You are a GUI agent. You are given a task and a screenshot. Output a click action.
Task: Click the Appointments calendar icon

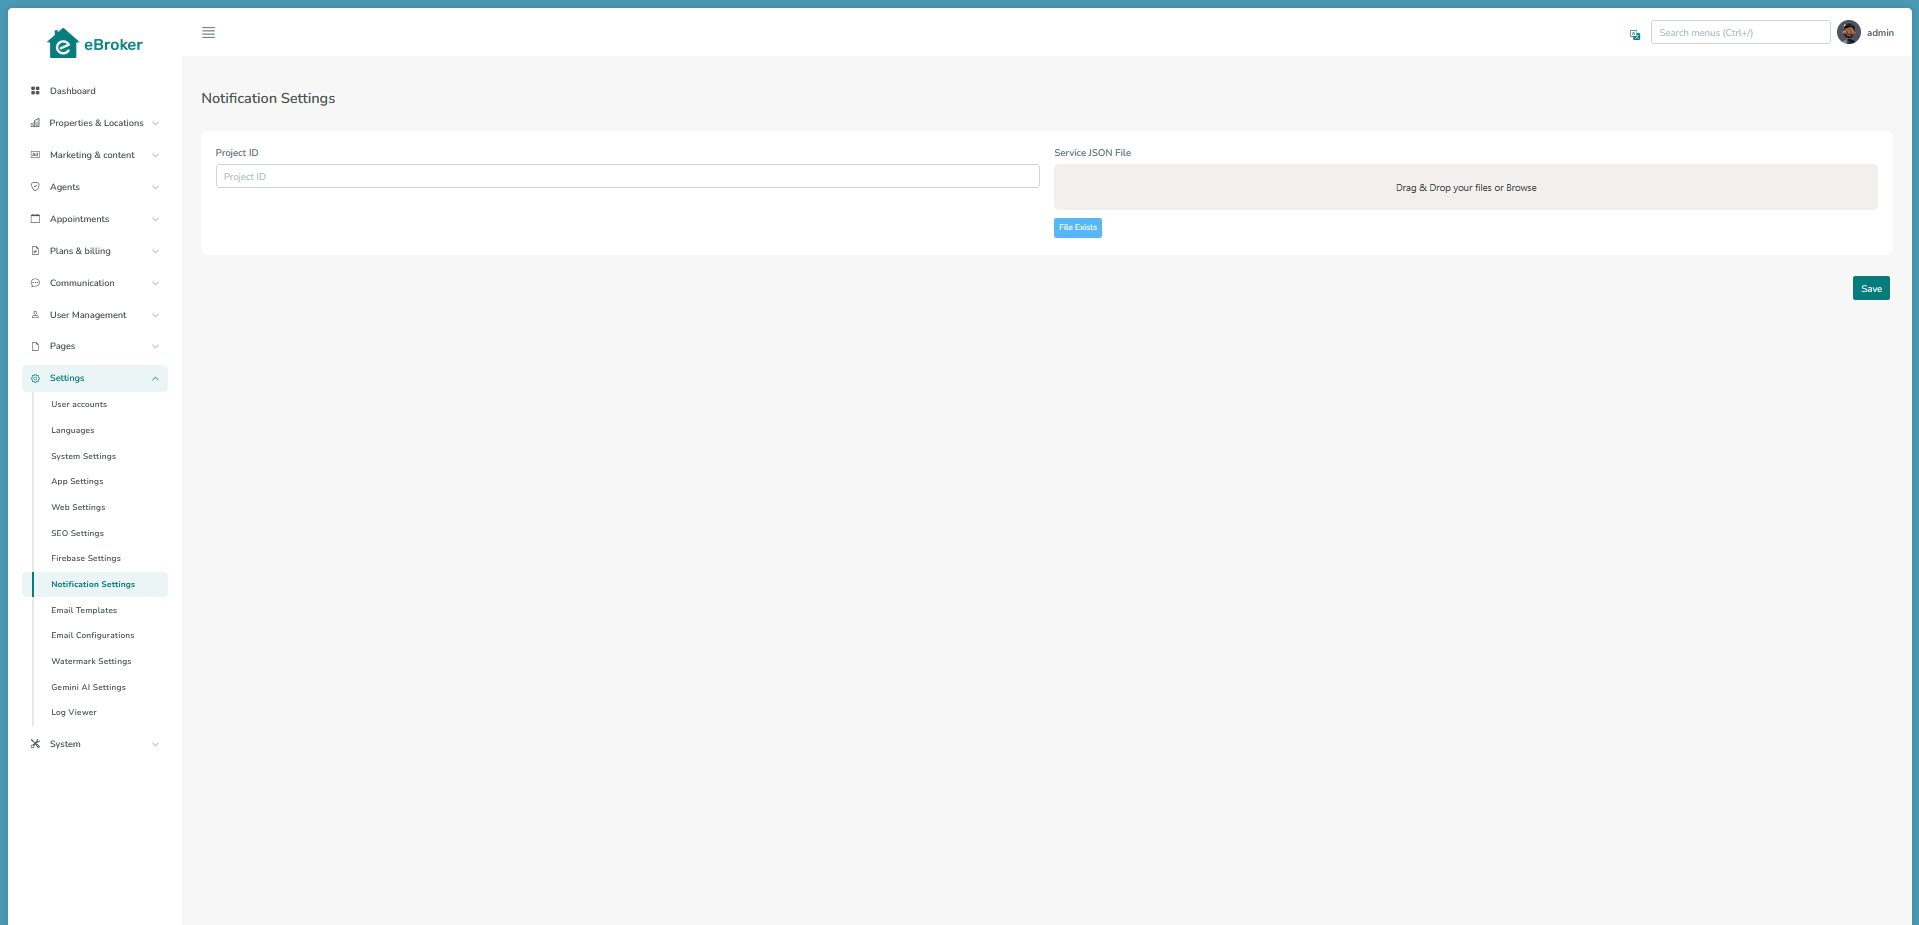[35, 219]
